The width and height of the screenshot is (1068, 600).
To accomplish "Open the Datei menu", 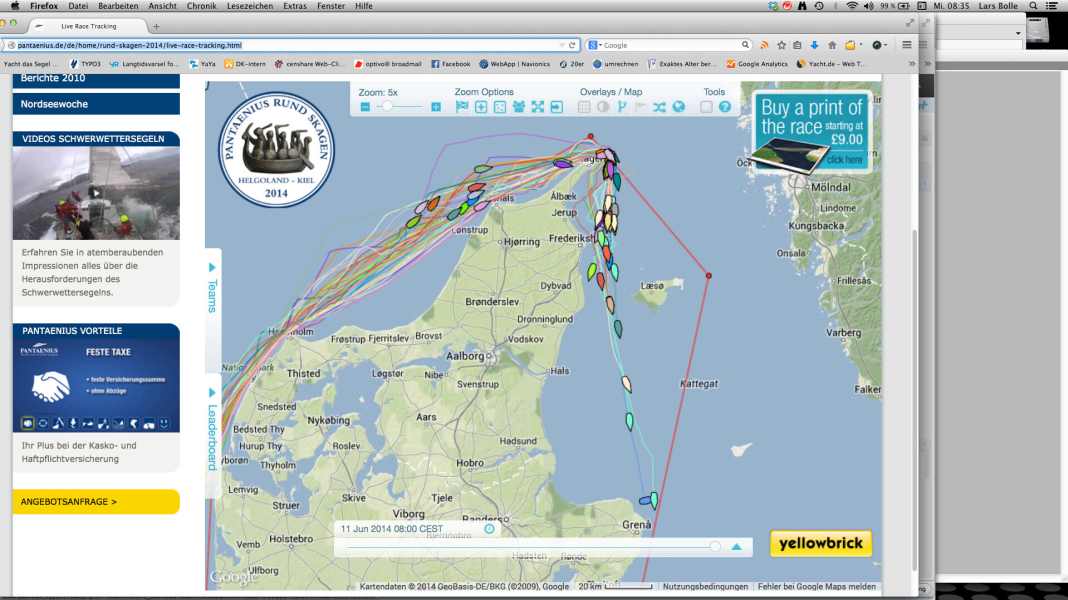I will 78,5.
